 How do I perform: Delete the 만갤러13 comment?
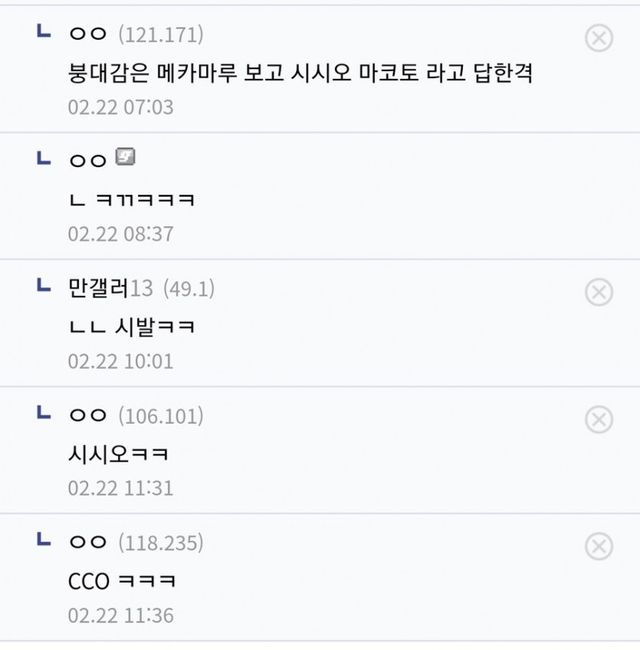coord(598,292)
